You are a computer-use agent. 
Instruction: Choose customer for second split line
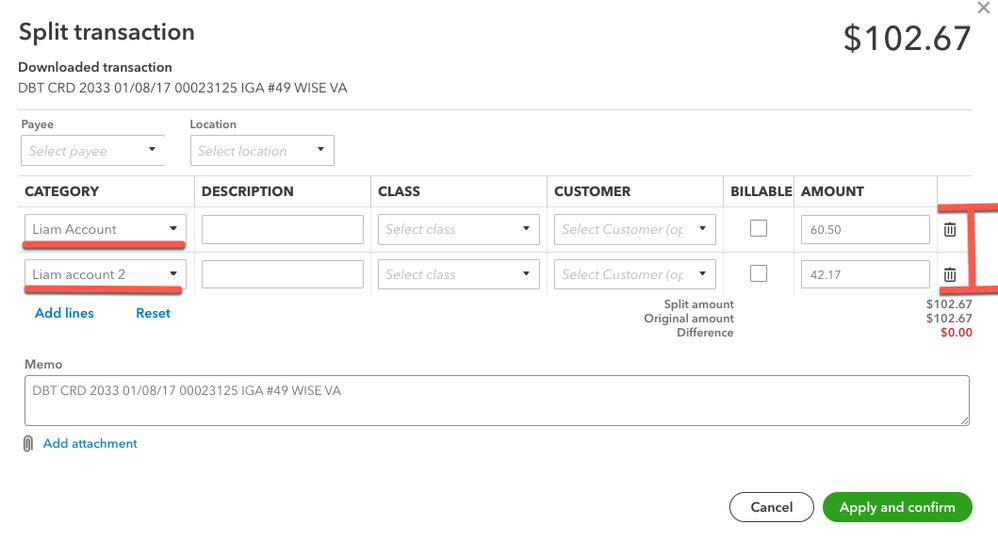click(x=635, y=274)
